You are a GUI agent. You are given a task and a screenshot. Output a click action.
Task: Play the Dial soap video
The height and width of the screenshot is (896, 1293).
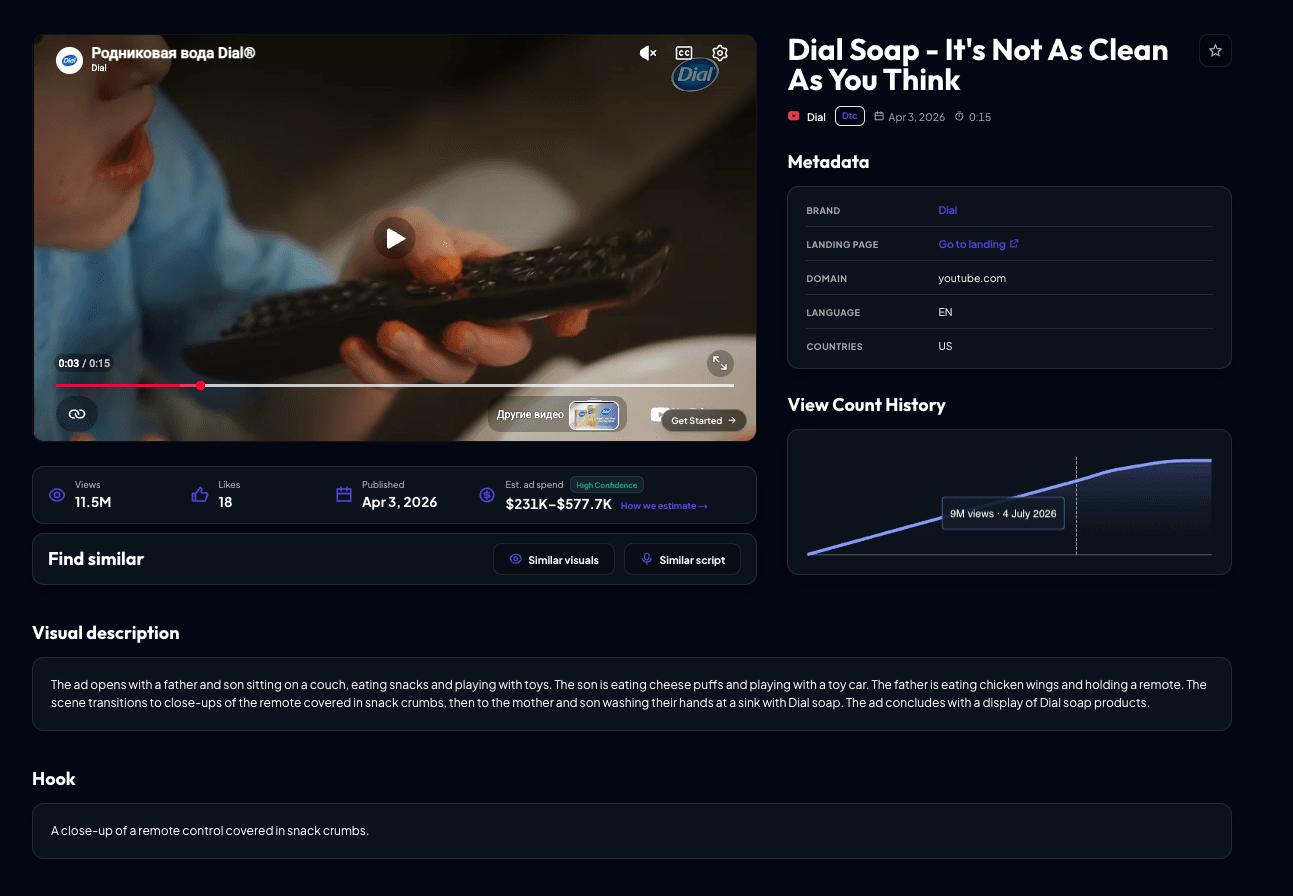coord(395,238)
